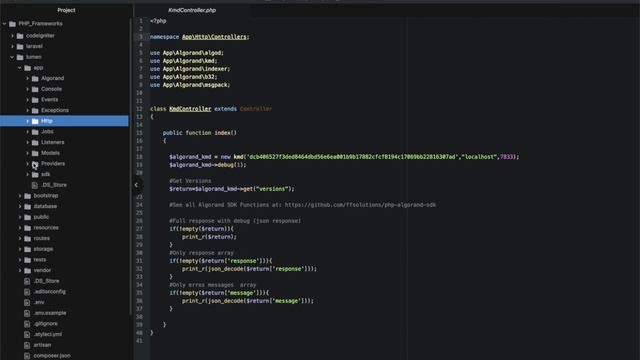Collapse the PHP_Frameworks root folder
This screenshot has height=360, width=640.
pyautogui.click(x=4, y=24)
